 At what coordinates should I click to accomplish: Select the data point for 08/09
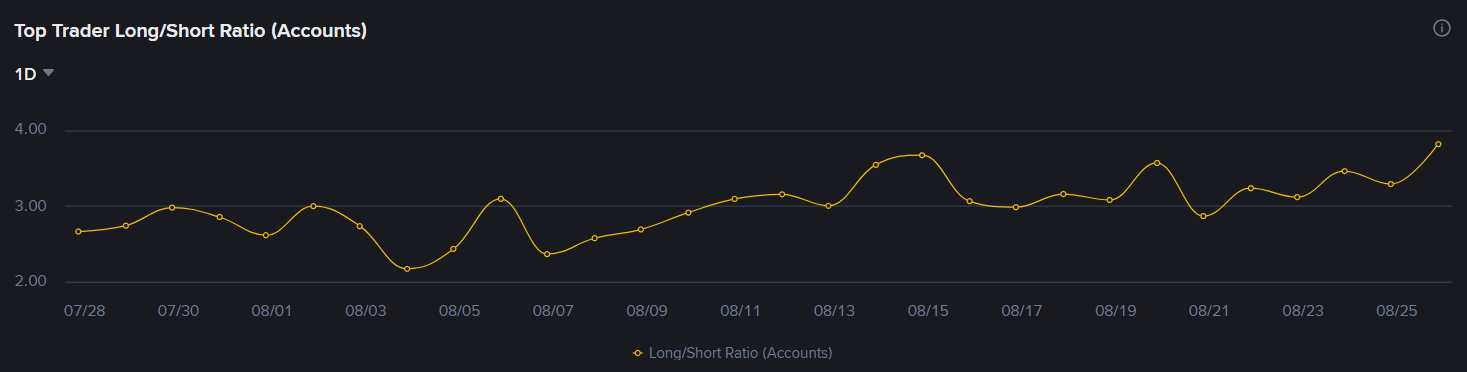(641, 229)
